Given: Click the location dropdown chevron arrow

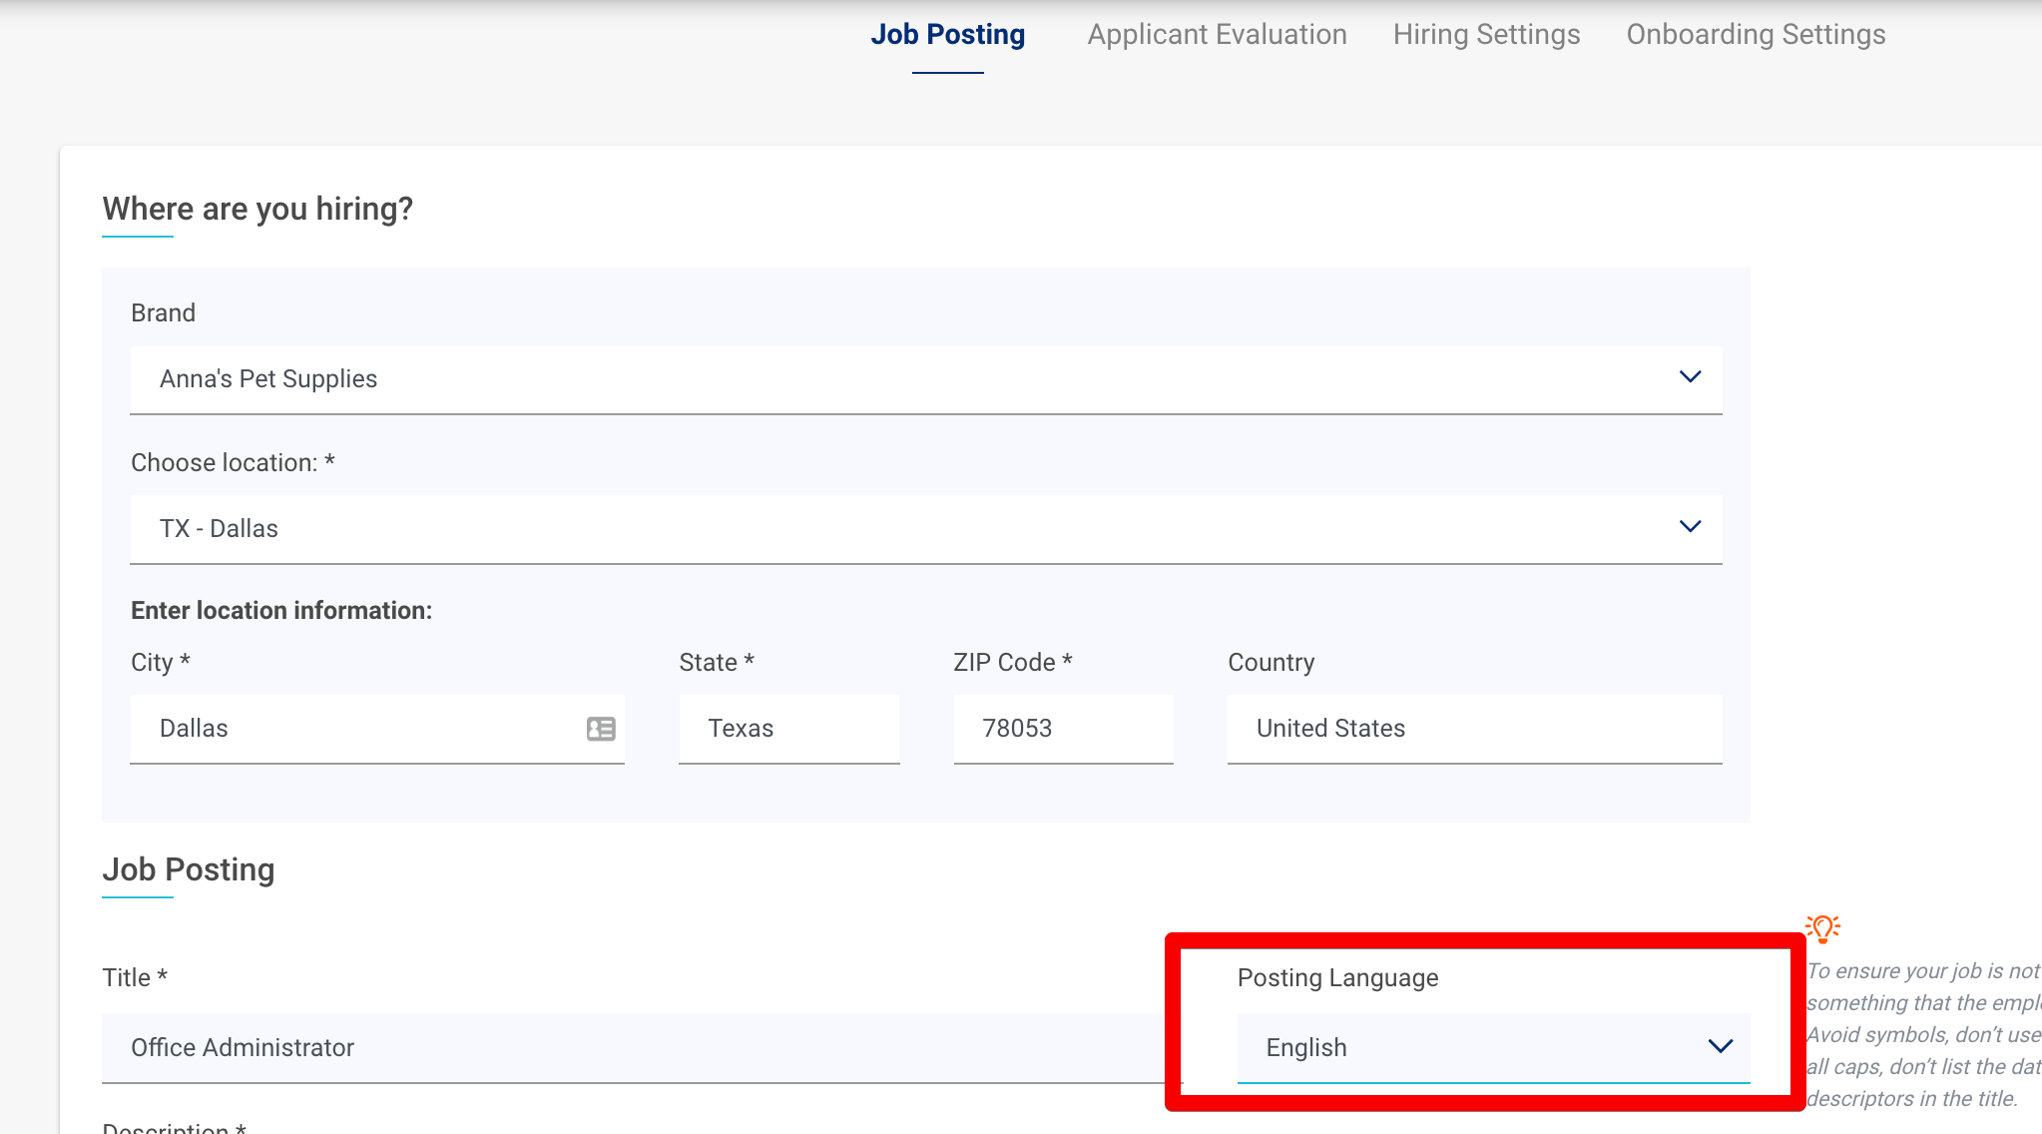Looking at the screenshot, I should (1689, 527).
